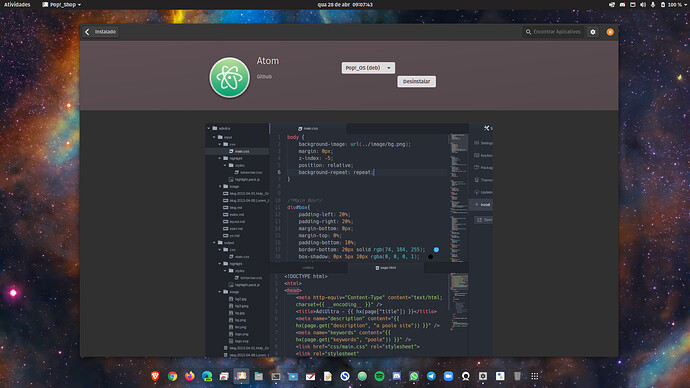
Task: Click the Pop!_Shop icon in the dock
Action: click(241, 376)
